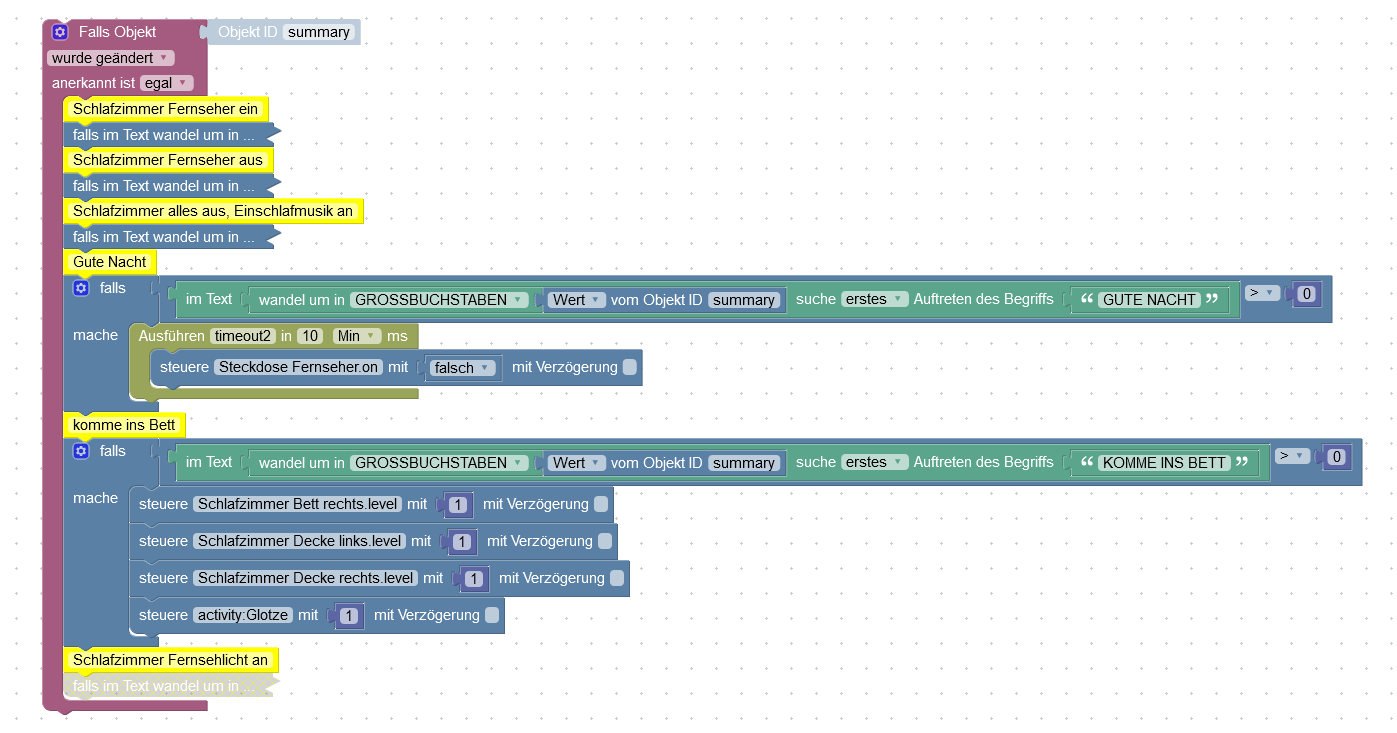1397x733 pixels.
Task: Click the timeout value '10' field
Action: coord(311,336)
